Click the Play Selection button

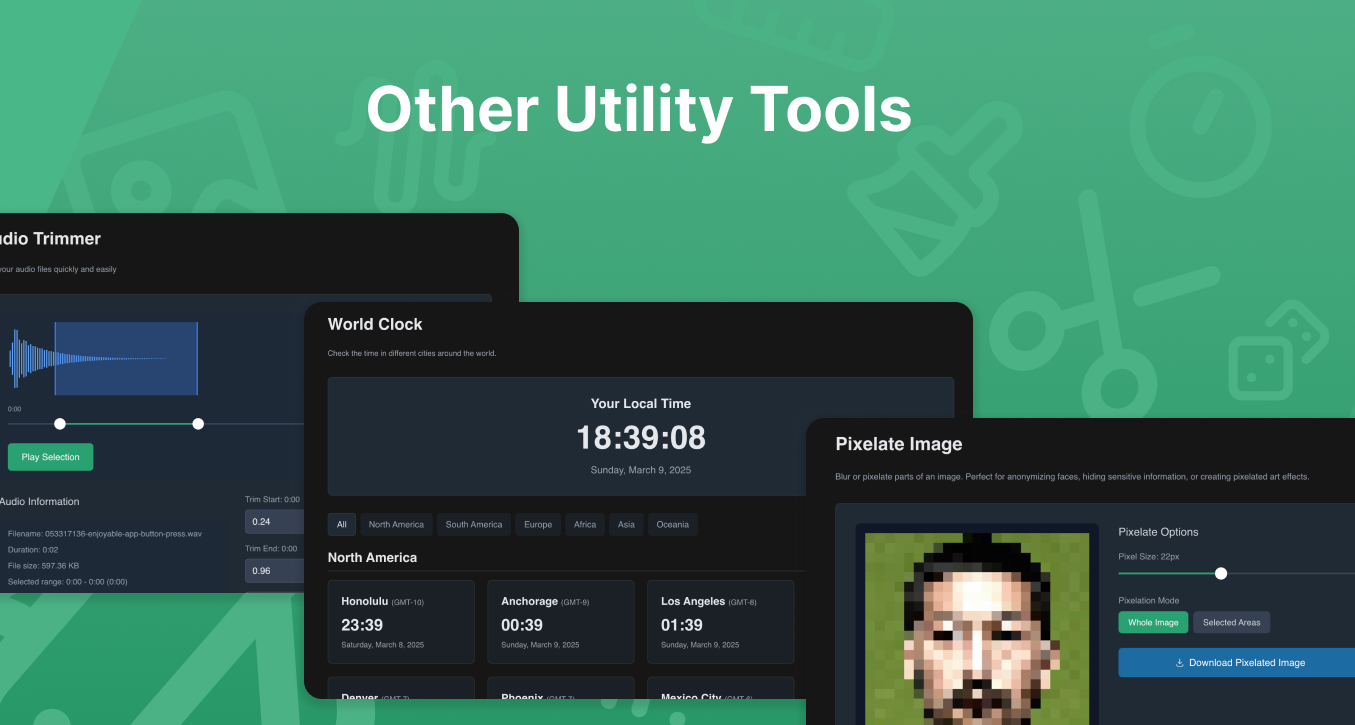pos(50,457)
